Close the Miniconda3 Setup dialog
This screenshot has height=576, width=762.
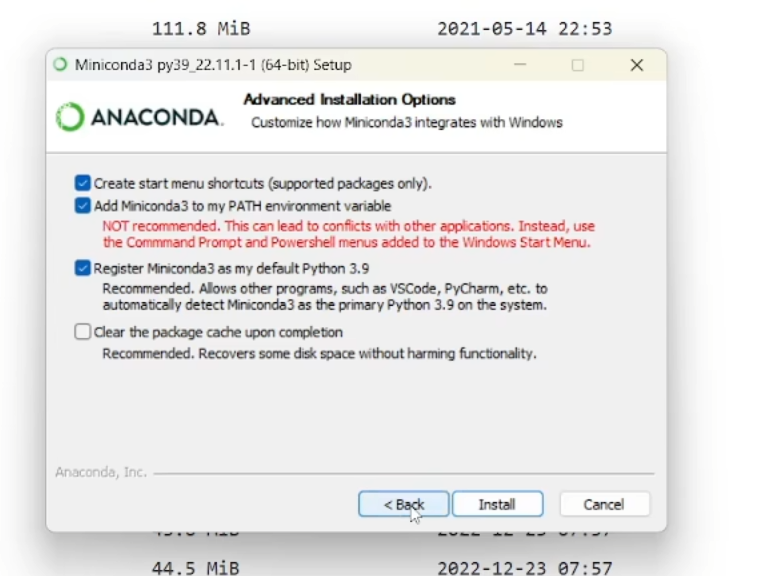(637, 65)
